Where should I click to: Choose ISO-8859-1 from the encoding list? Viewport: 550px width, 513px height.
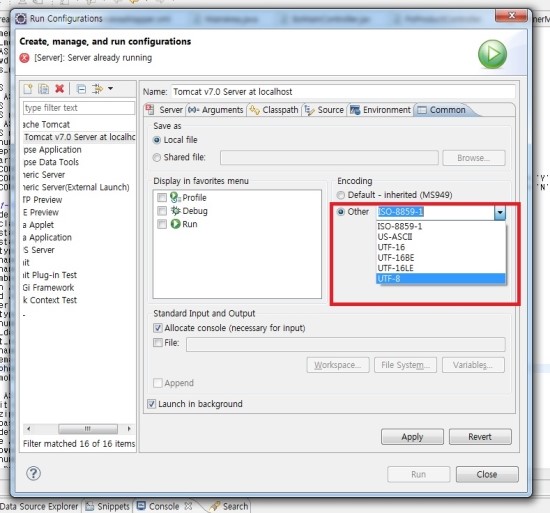[x=441, y=226]
